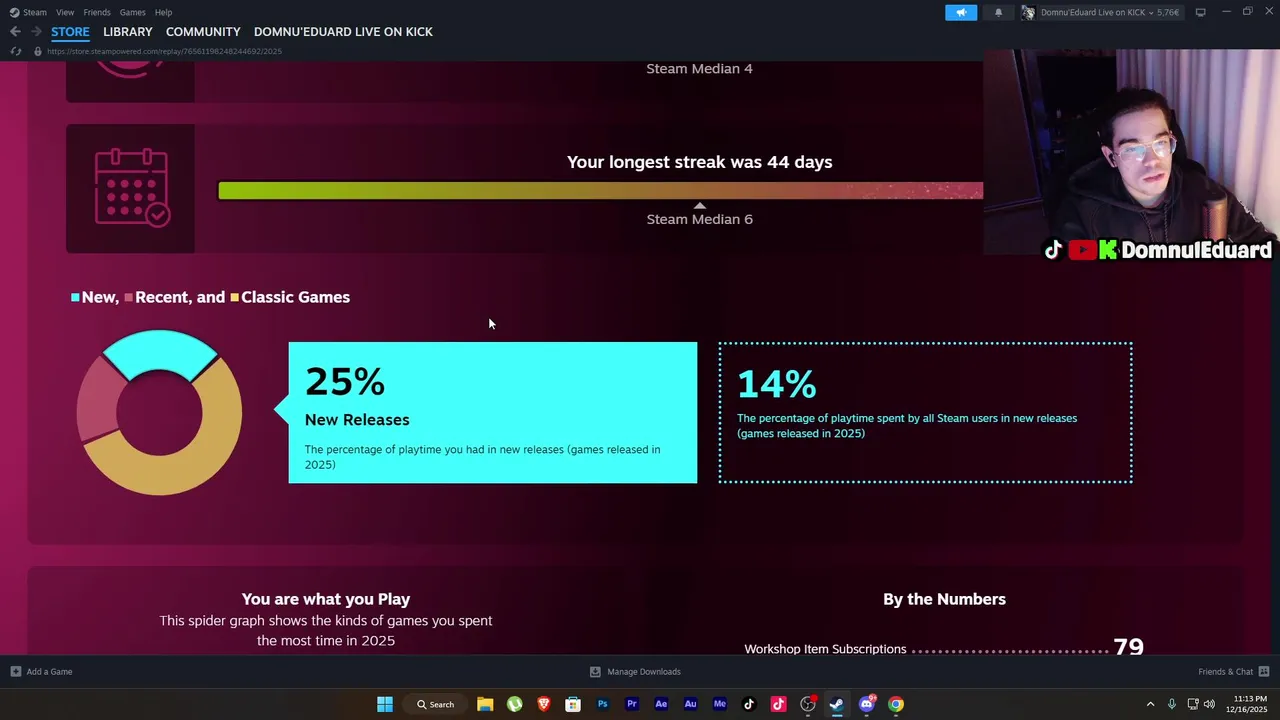The height and width of the screenshot is (720, 1280).
Task: Click the Windows taskbar Search box
Action: [x=436, y=704]
